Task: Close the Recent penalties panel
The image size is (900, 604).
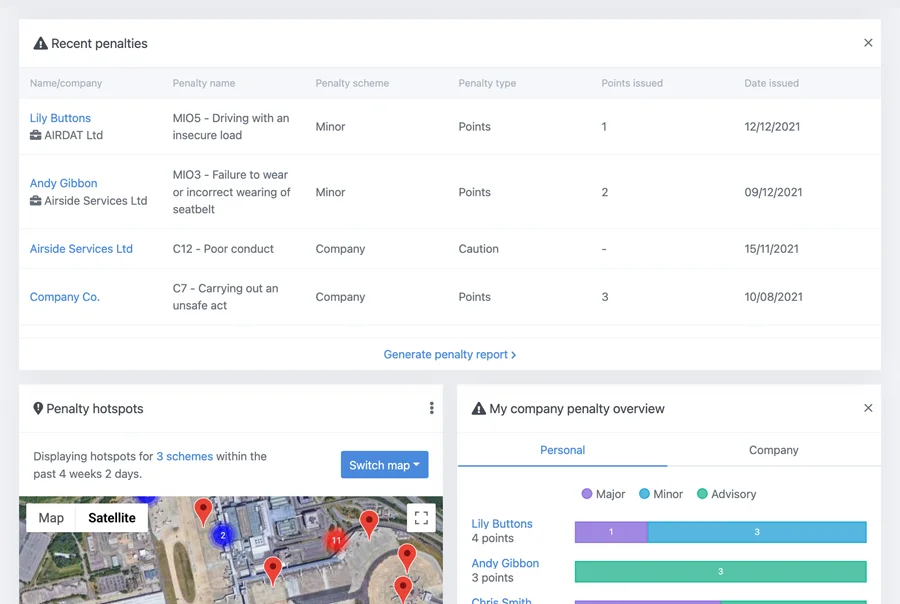Action: pyautogui.click(x=868, y=43)
